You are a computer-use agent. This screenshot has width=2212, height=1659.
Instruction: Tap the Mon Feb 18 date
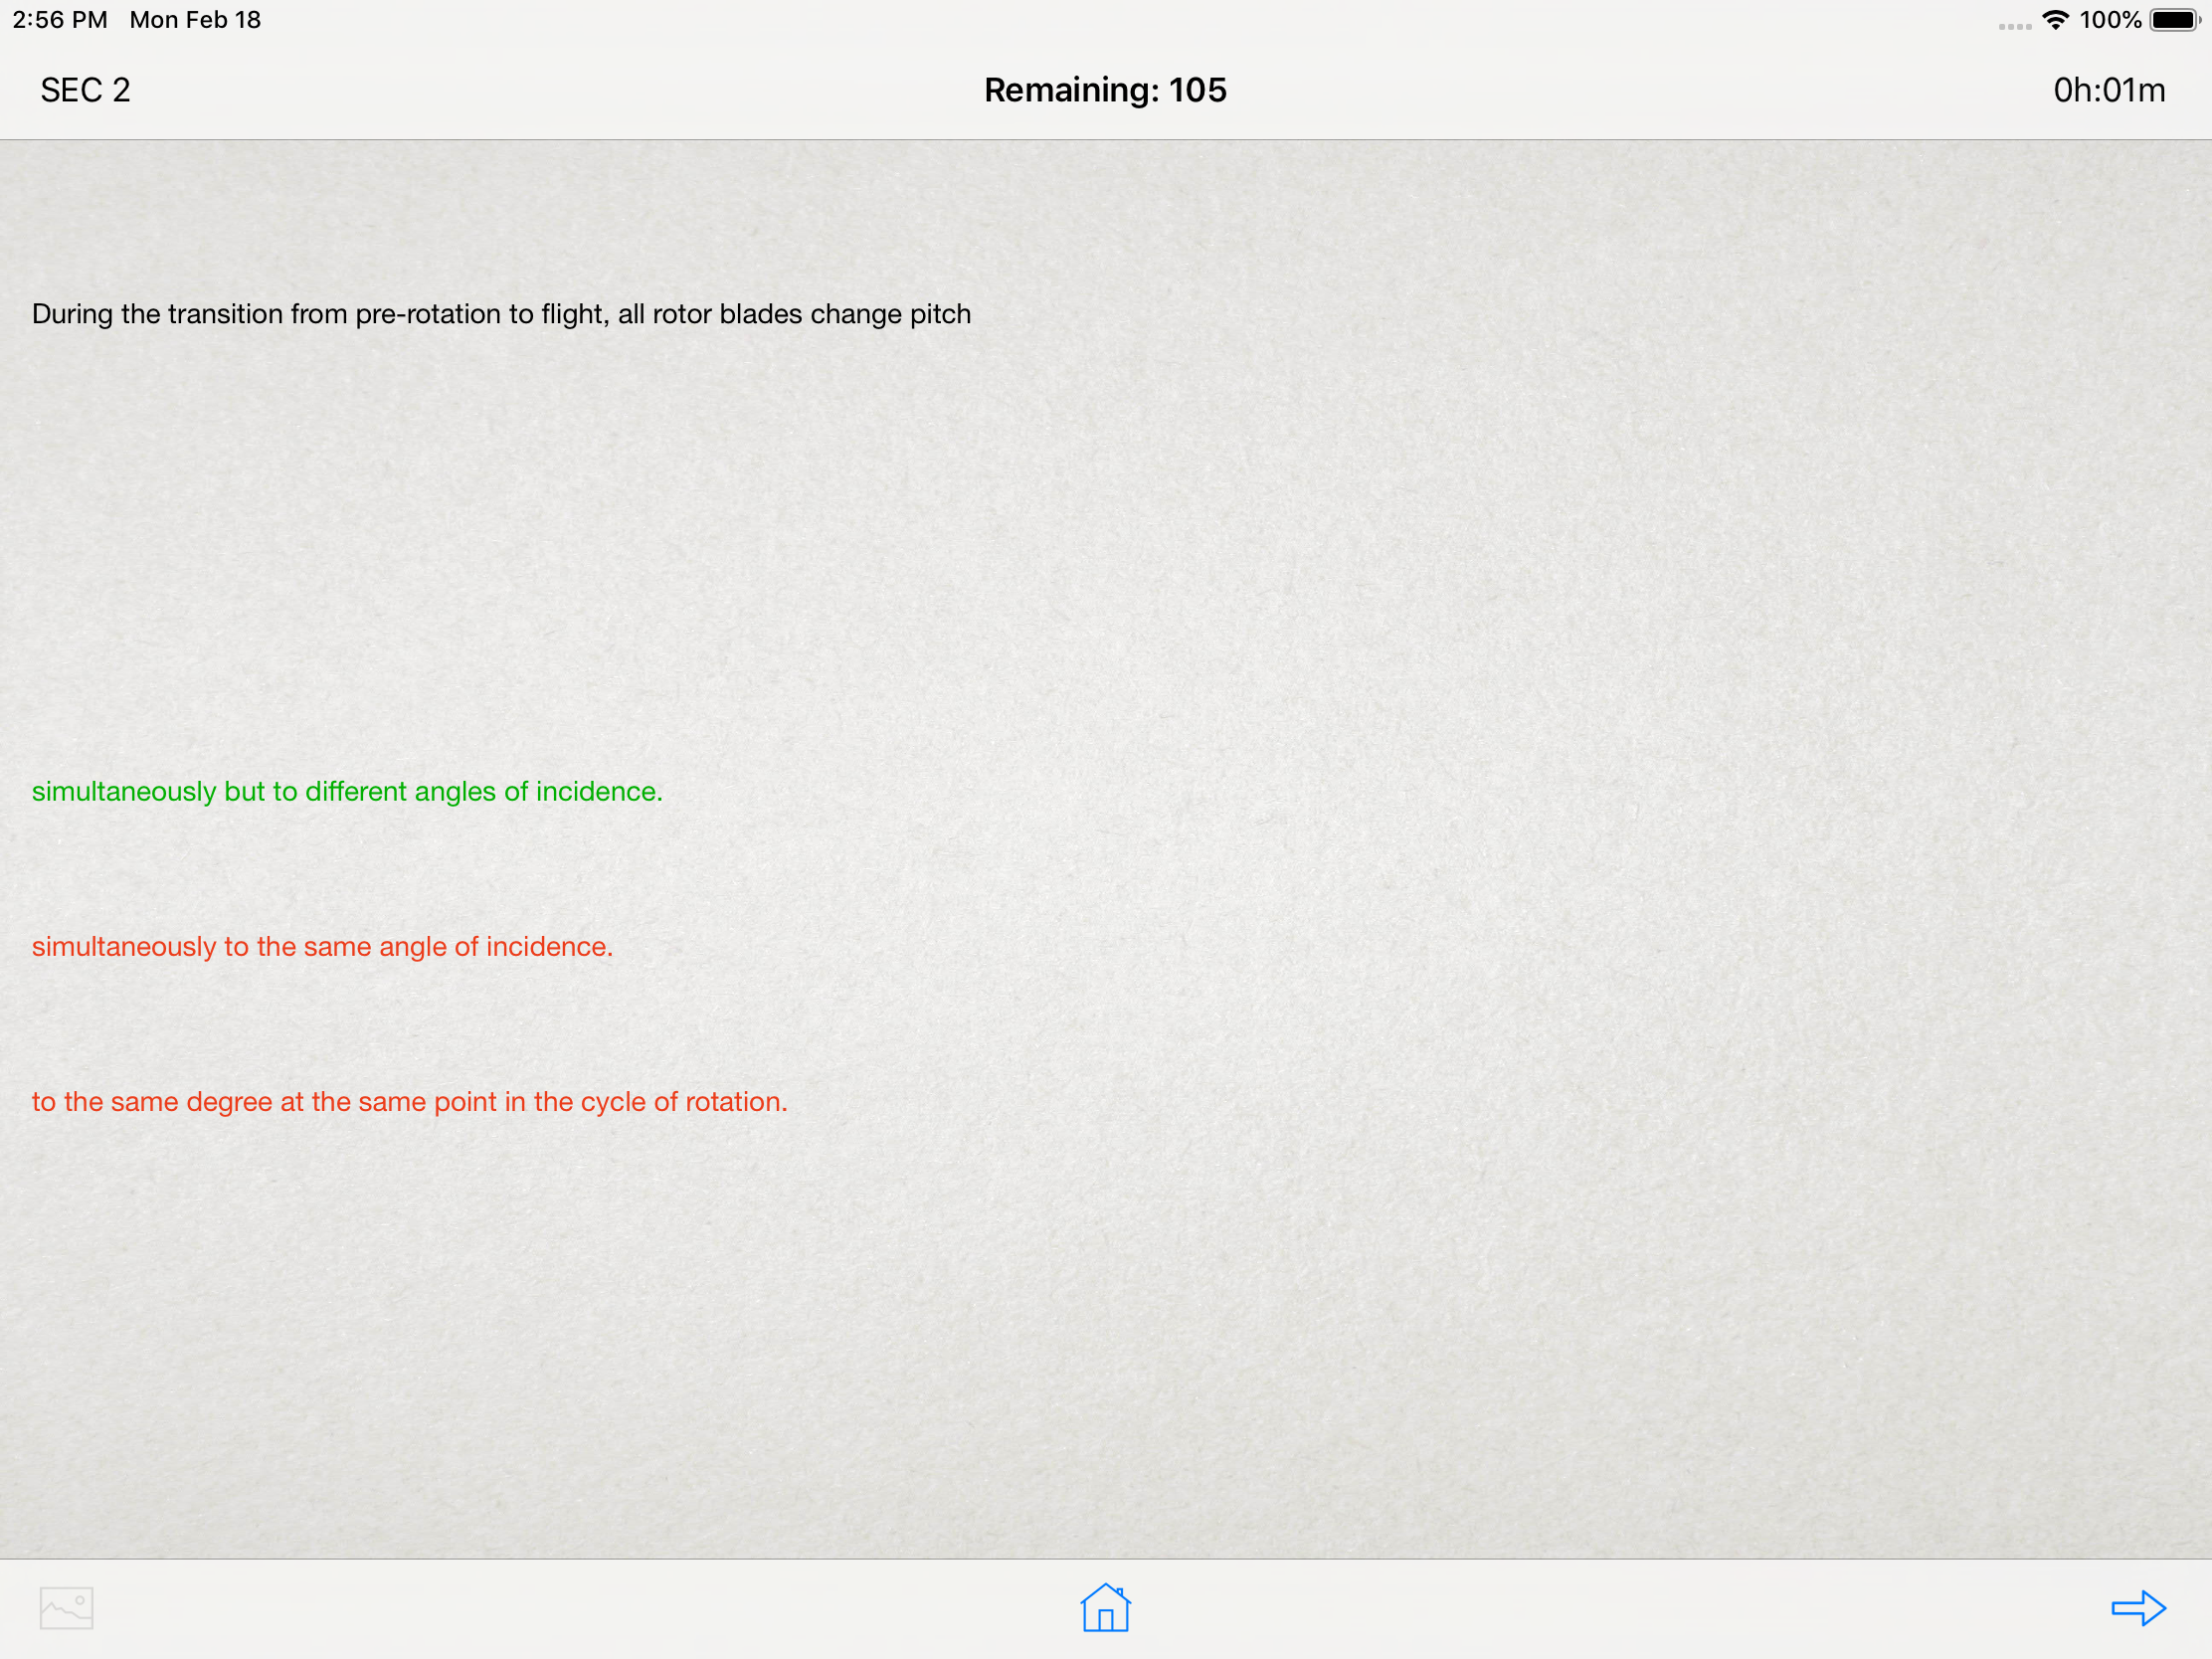(195, 20)
